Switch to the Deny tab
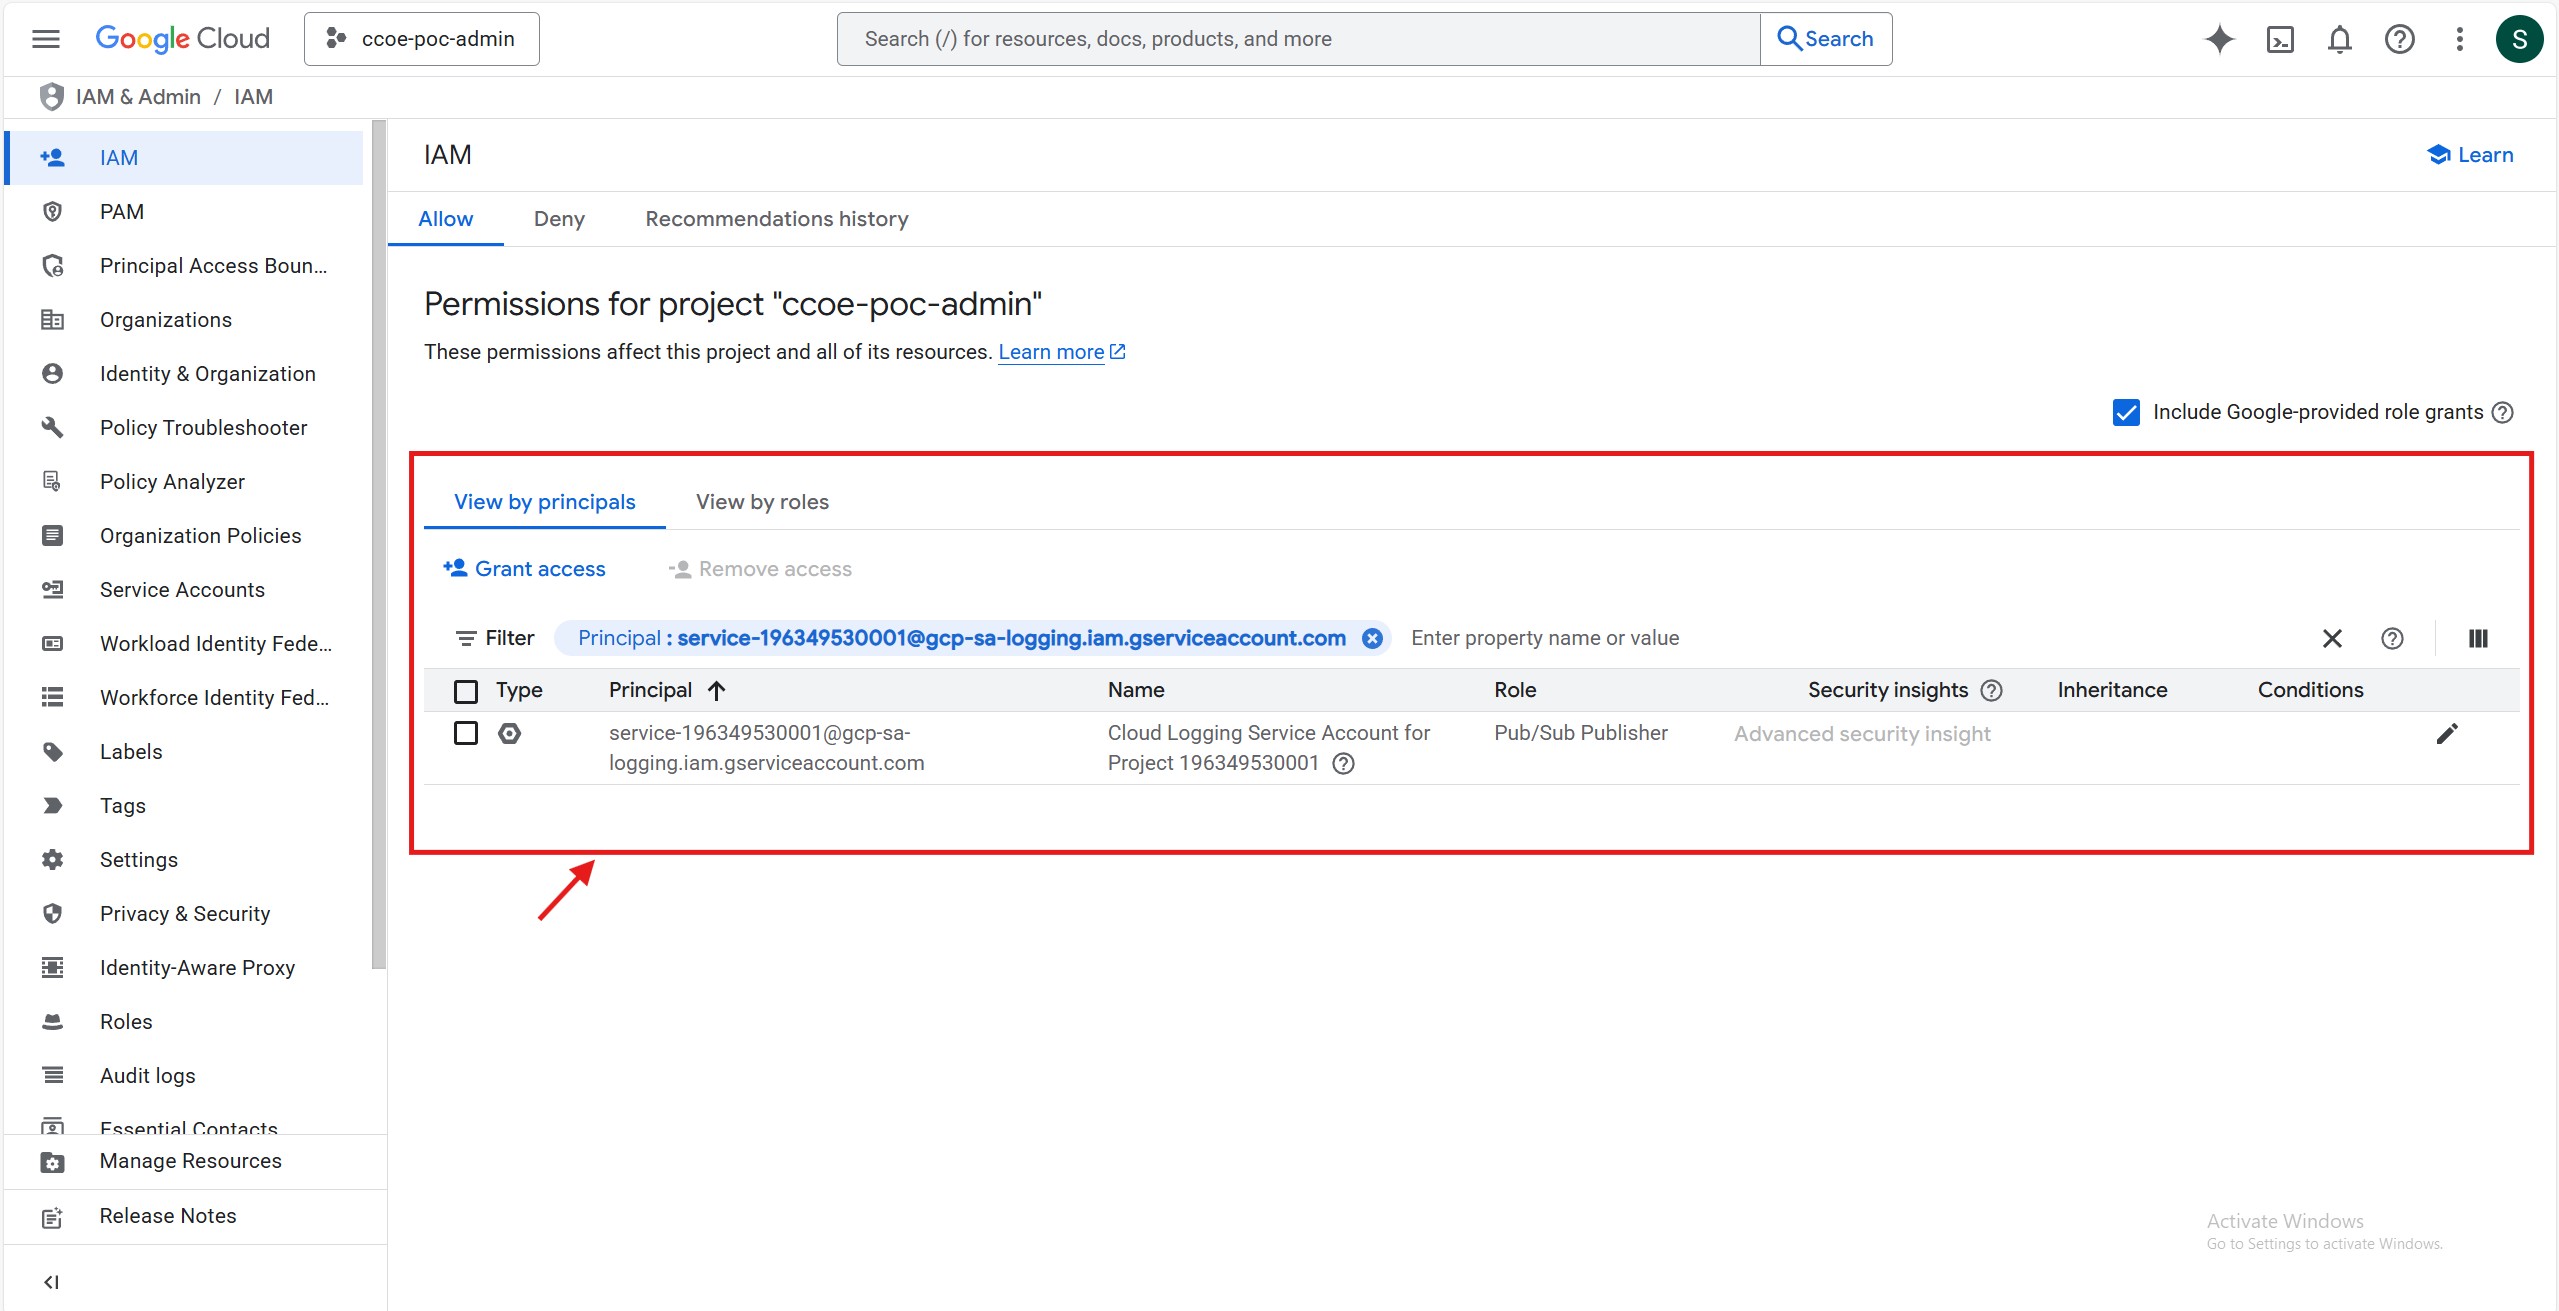 coord(559,219)
